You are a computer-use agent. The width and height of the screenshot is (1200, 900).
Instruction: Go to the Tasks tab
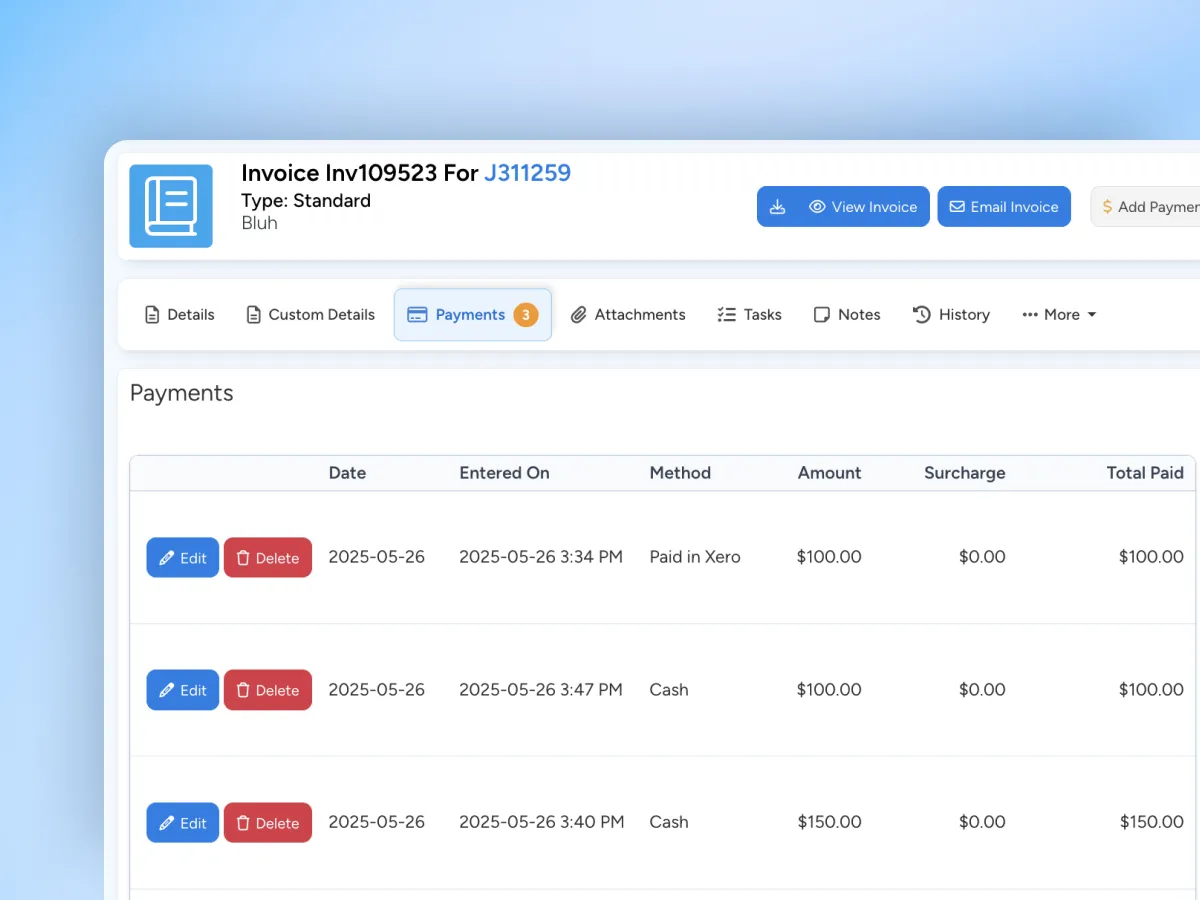750,315
